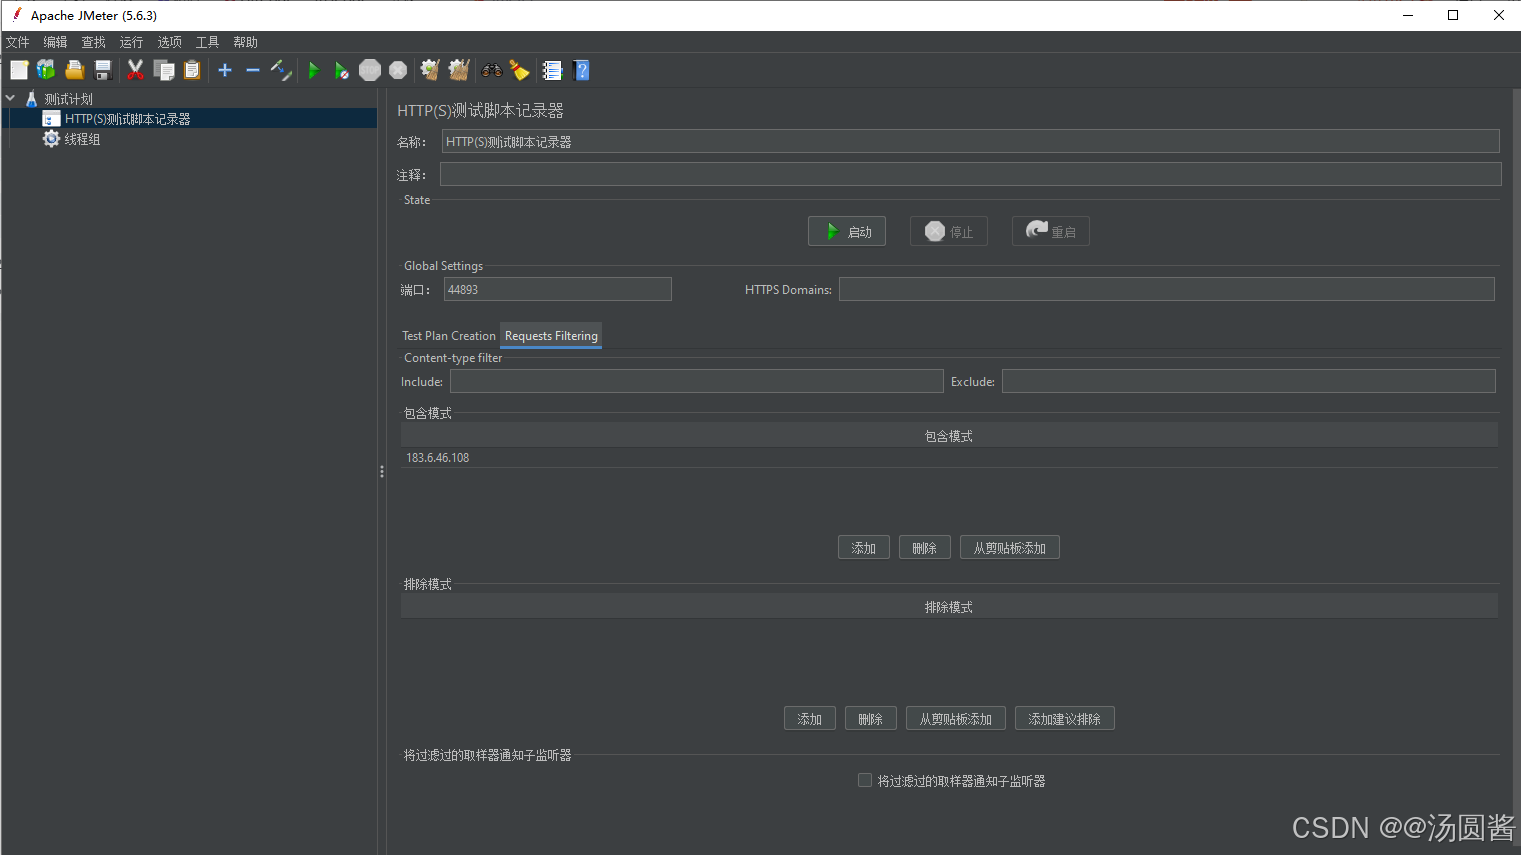
Task: Start test without pauses icon
Action: (342, 70)
